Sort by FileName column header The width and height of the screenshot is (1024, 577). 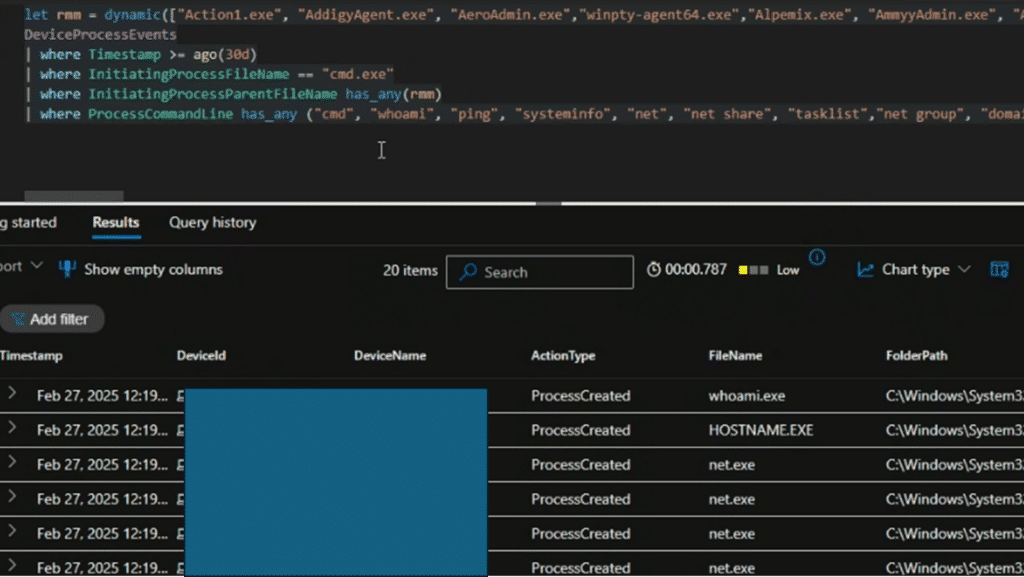pos(735,356)
